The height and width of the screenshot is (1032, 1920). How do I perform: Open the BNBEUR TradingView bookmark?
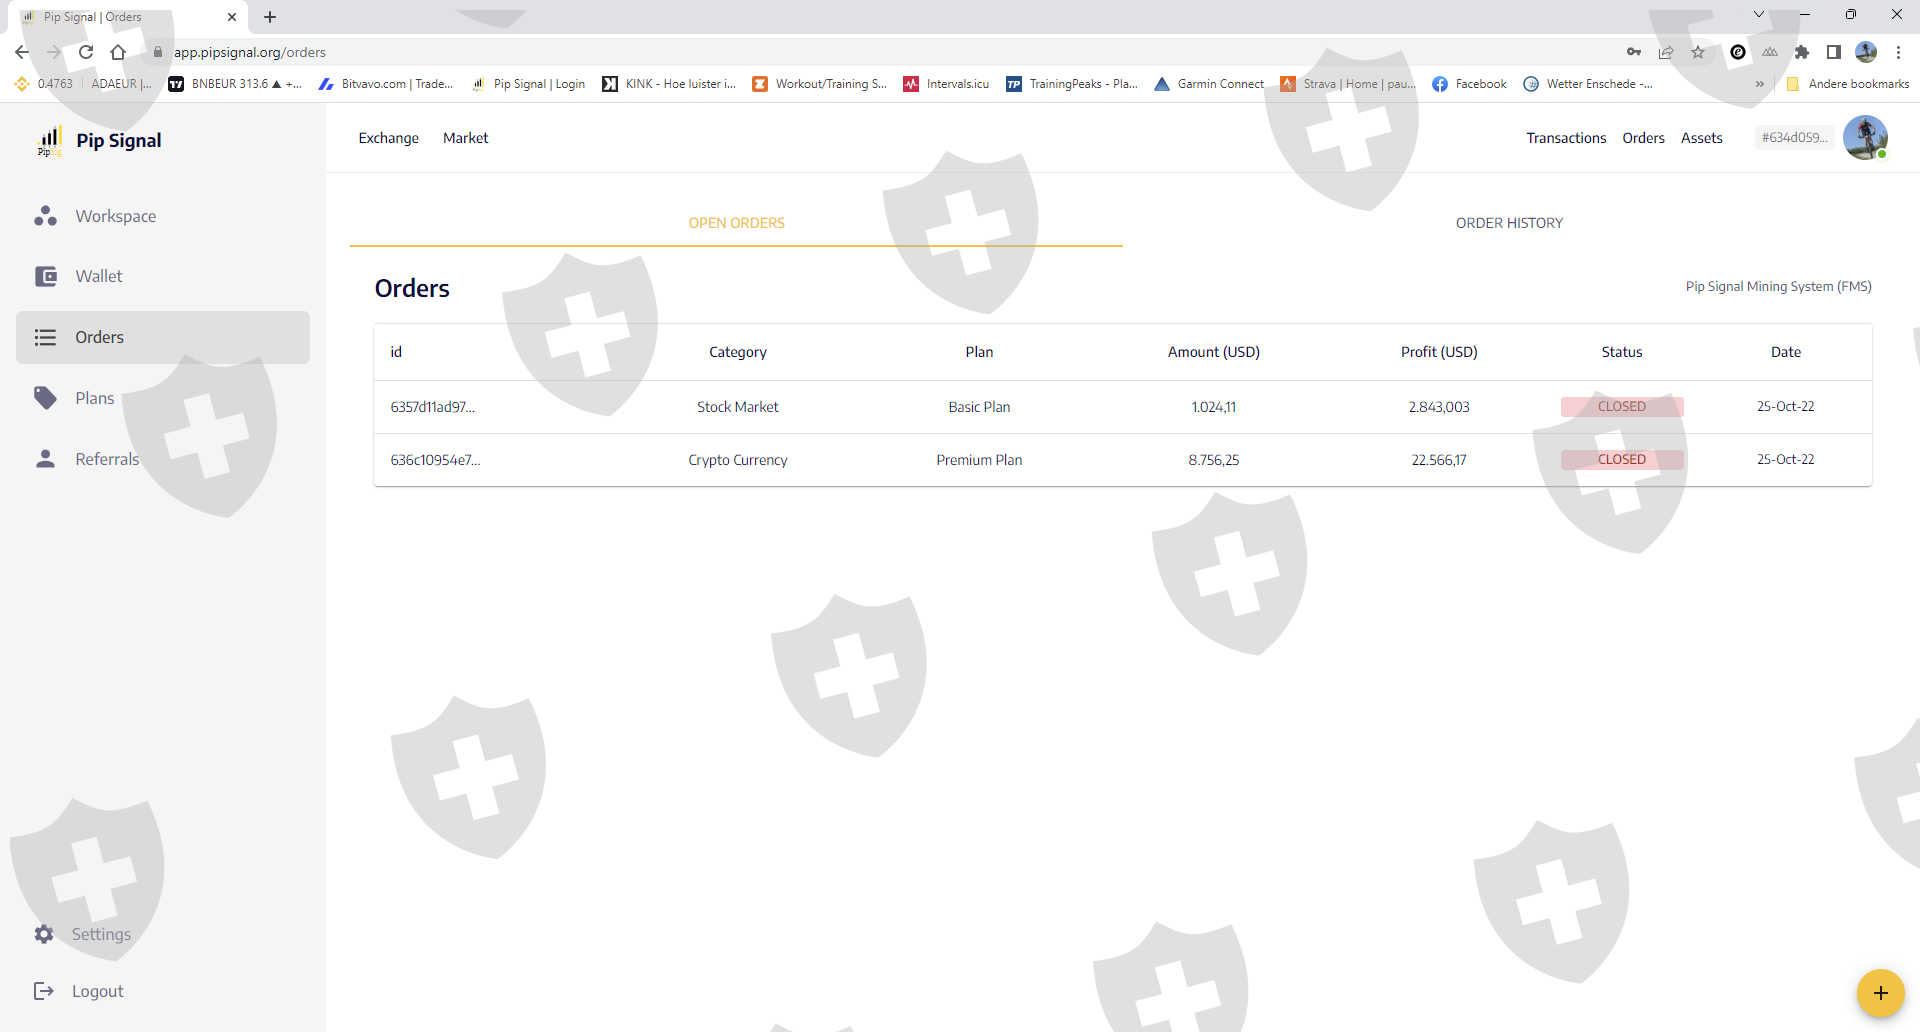[x=235, y=84]
